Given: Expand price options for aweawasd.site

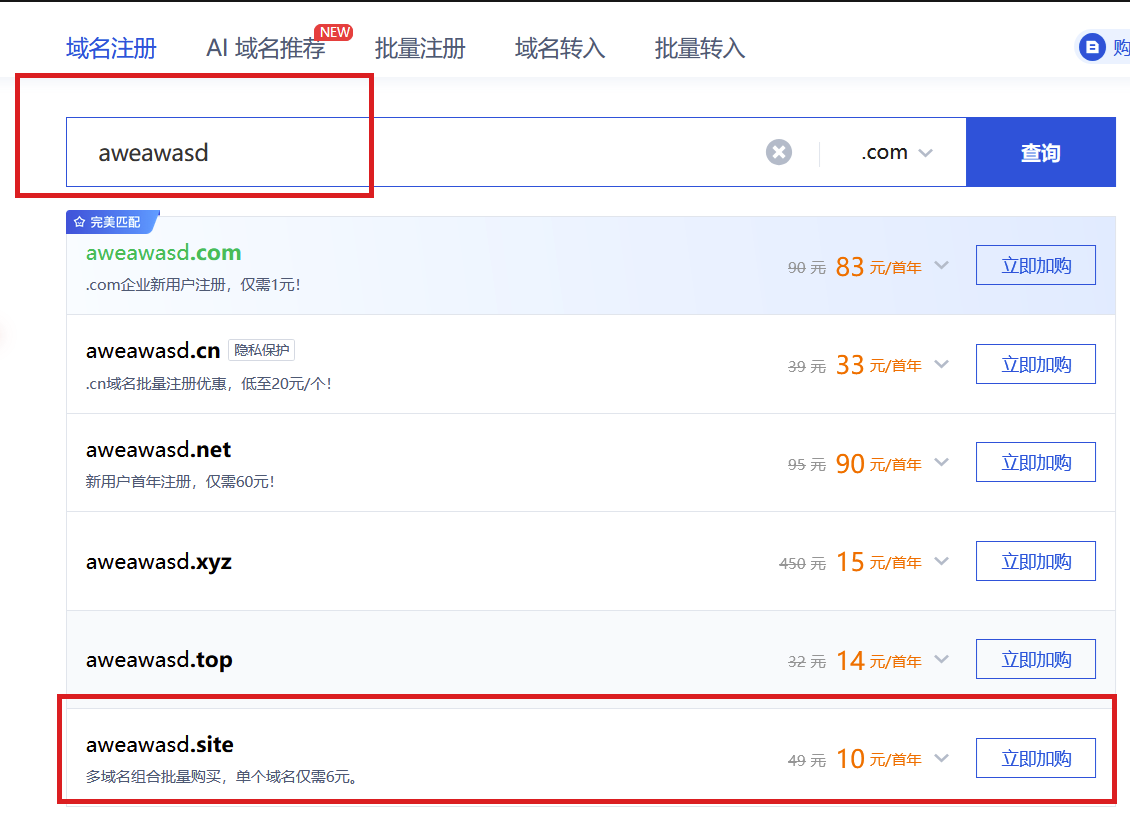Looking at the screenshot, I should click(x=941, y=757).
